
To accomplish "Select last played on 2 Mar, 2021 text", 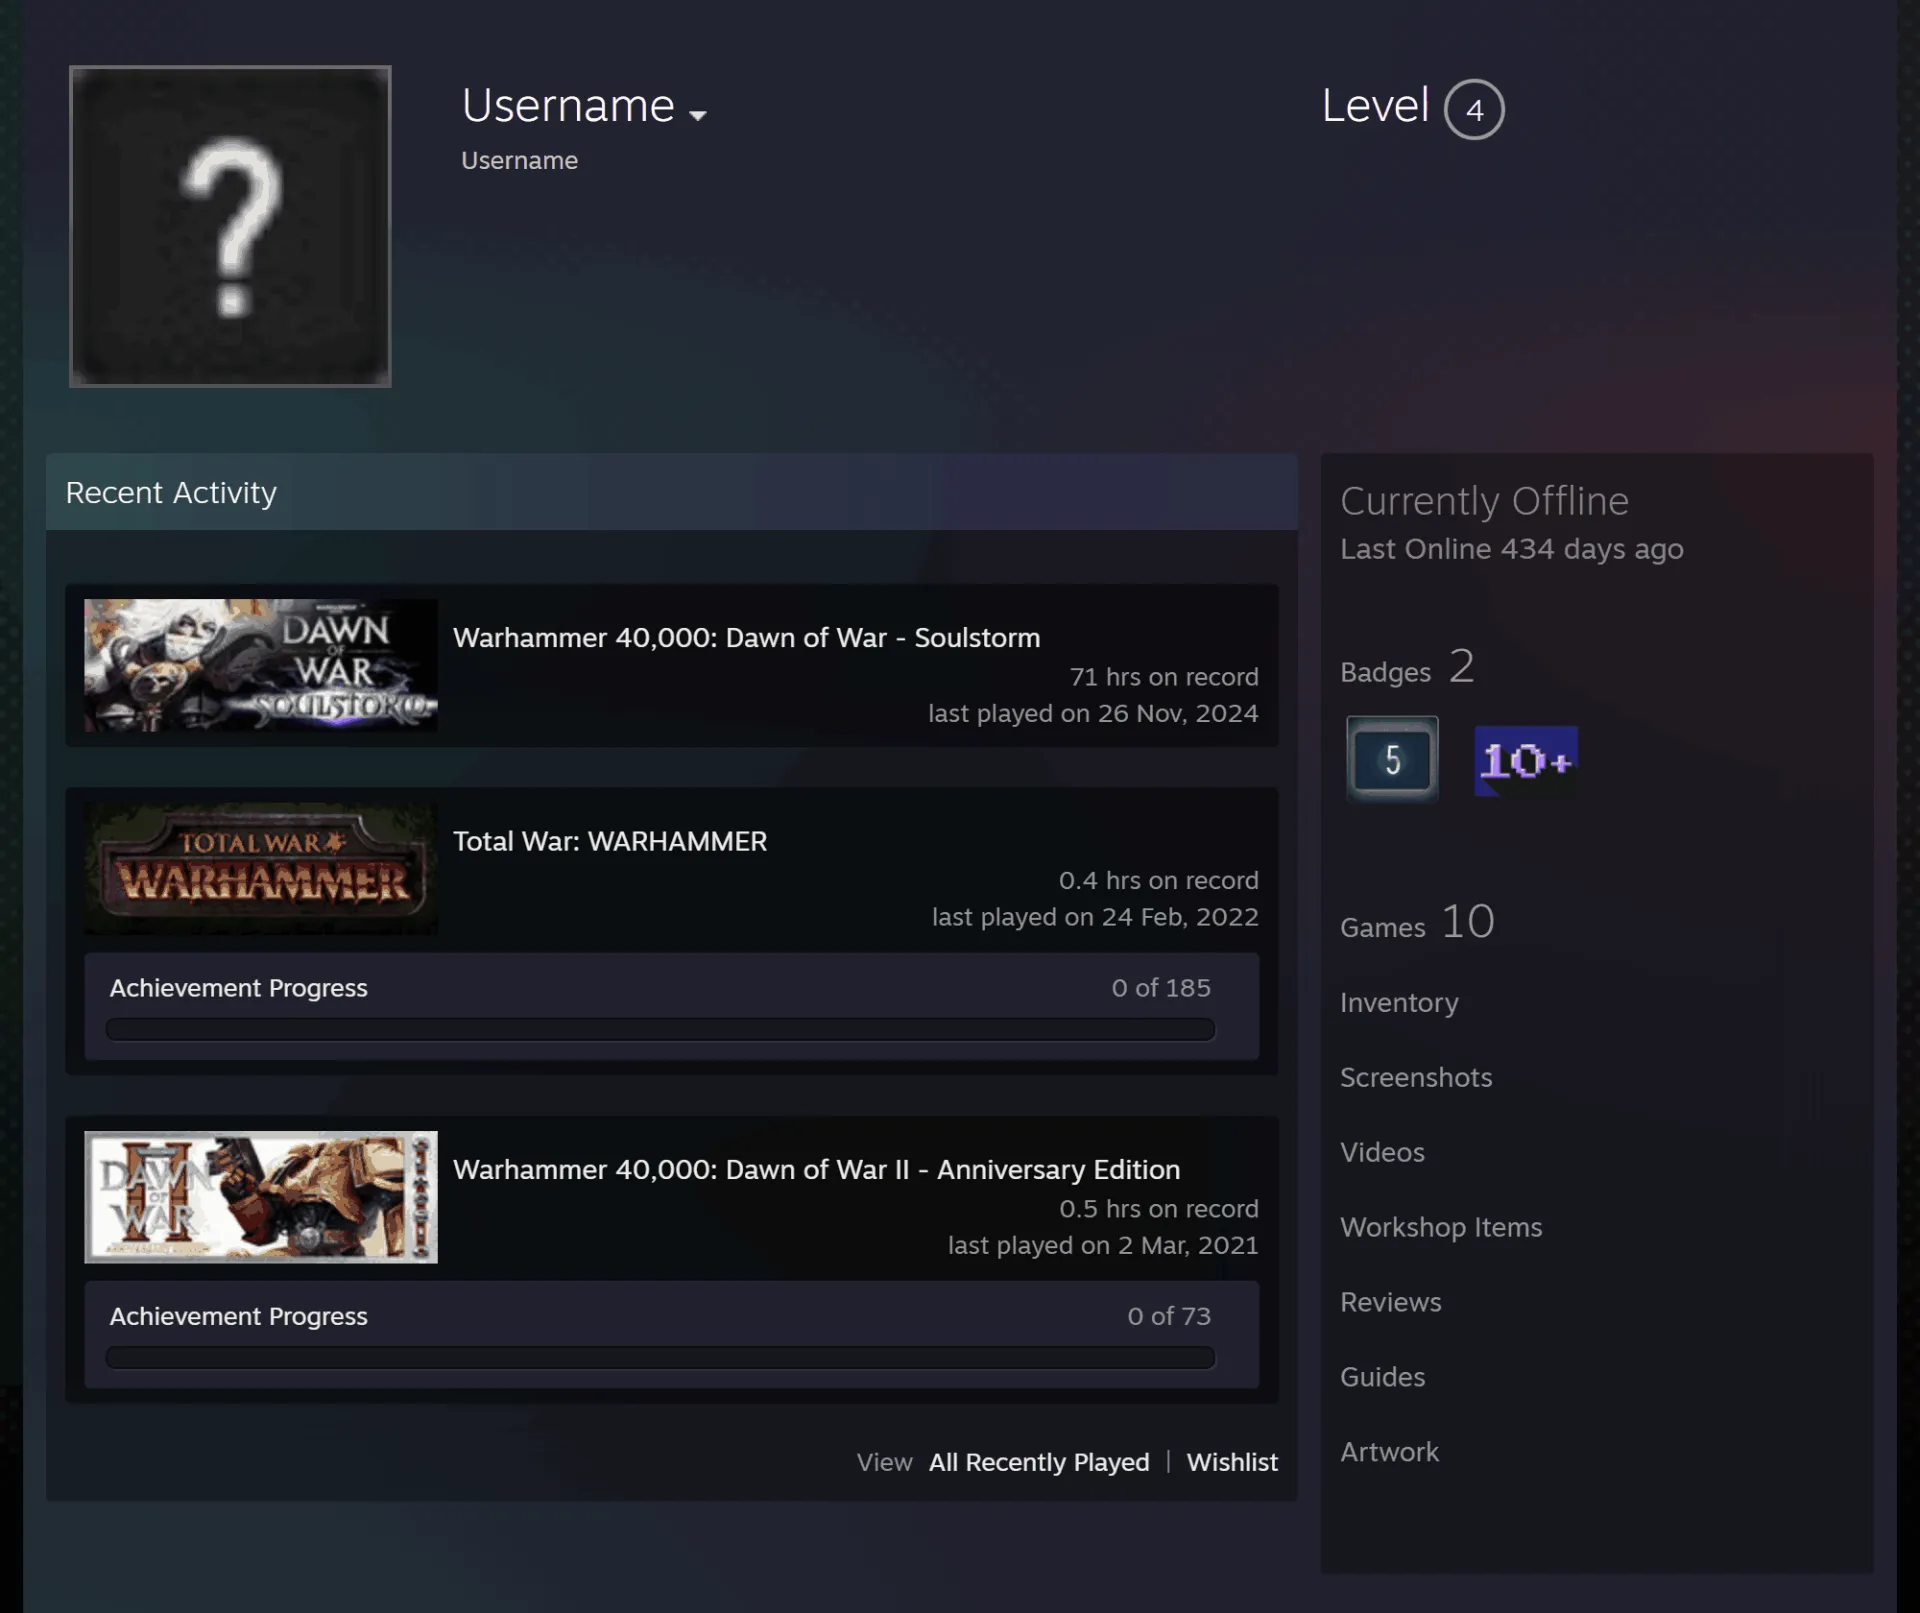I will pos(1103,1245).
